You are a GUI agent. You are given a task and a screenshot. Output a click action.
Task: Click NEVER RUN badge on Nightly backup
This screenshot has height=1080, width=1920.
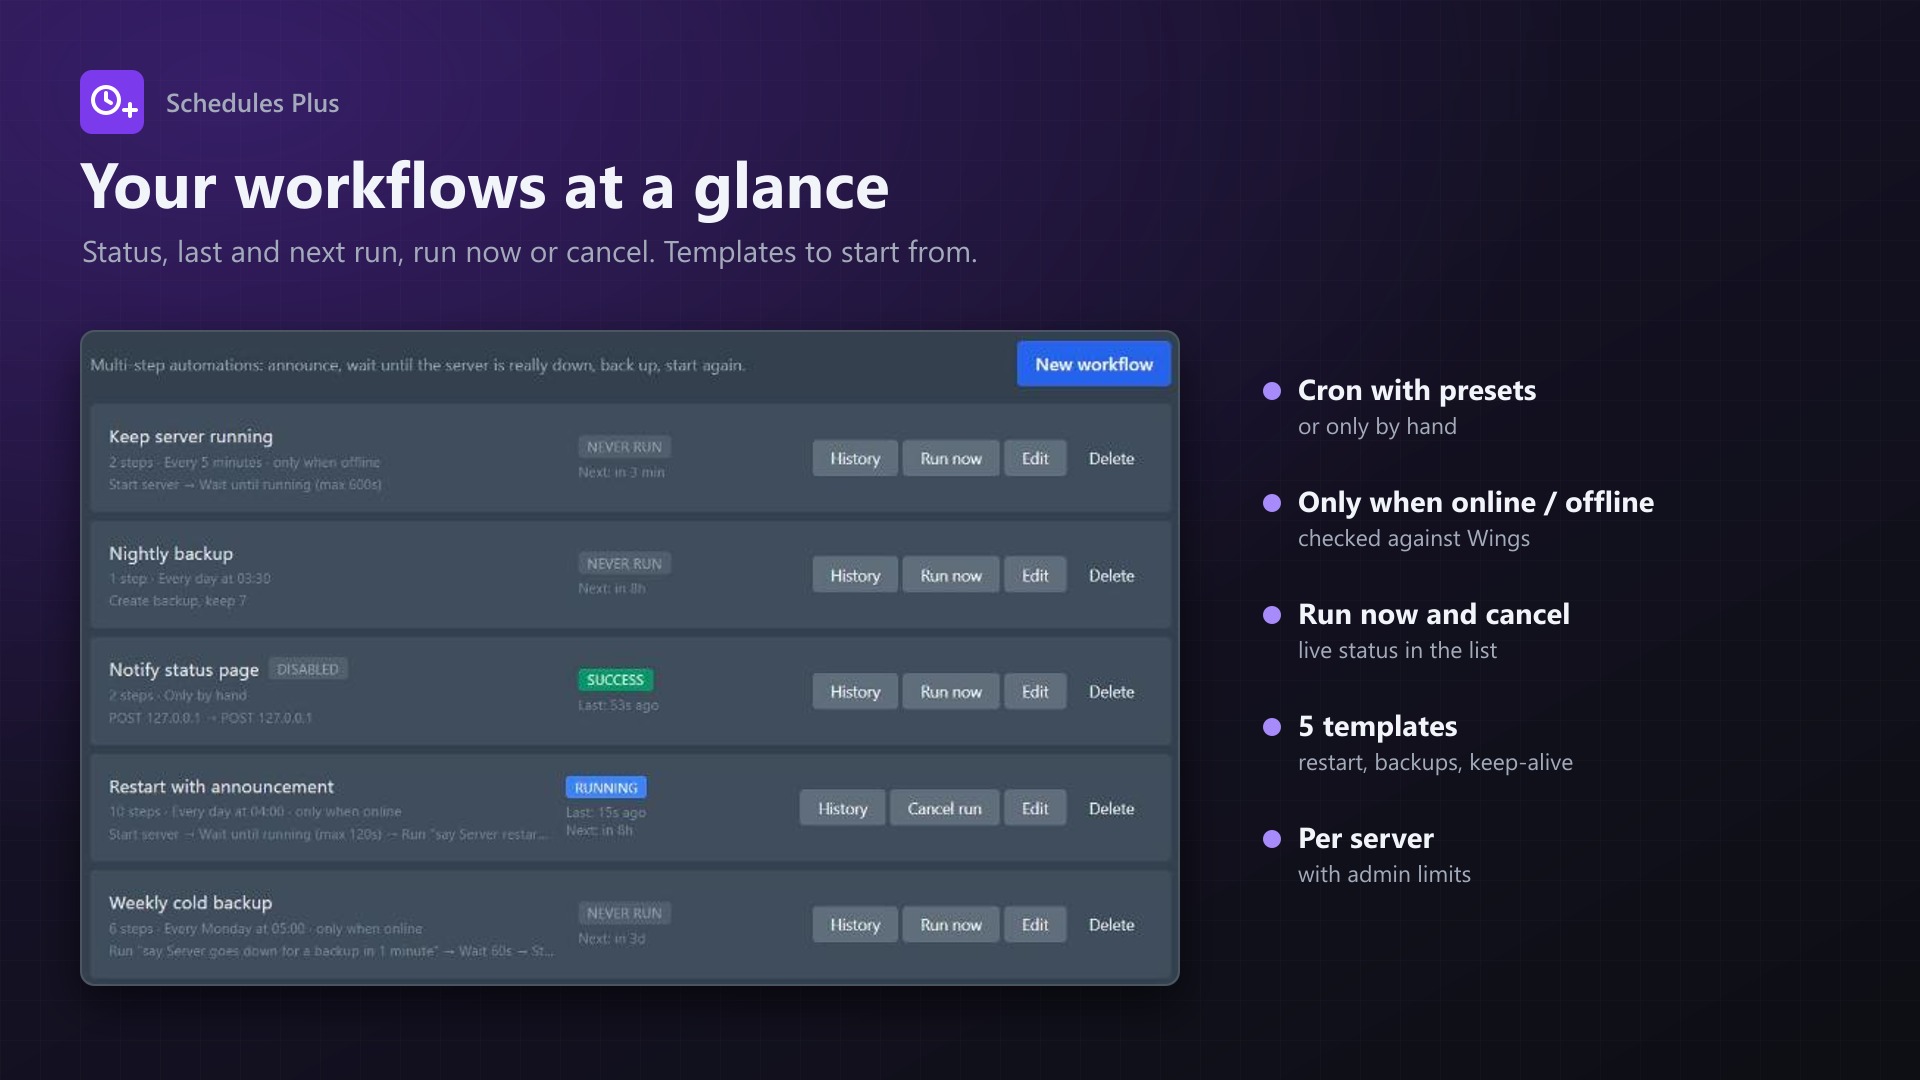point(624,563)
